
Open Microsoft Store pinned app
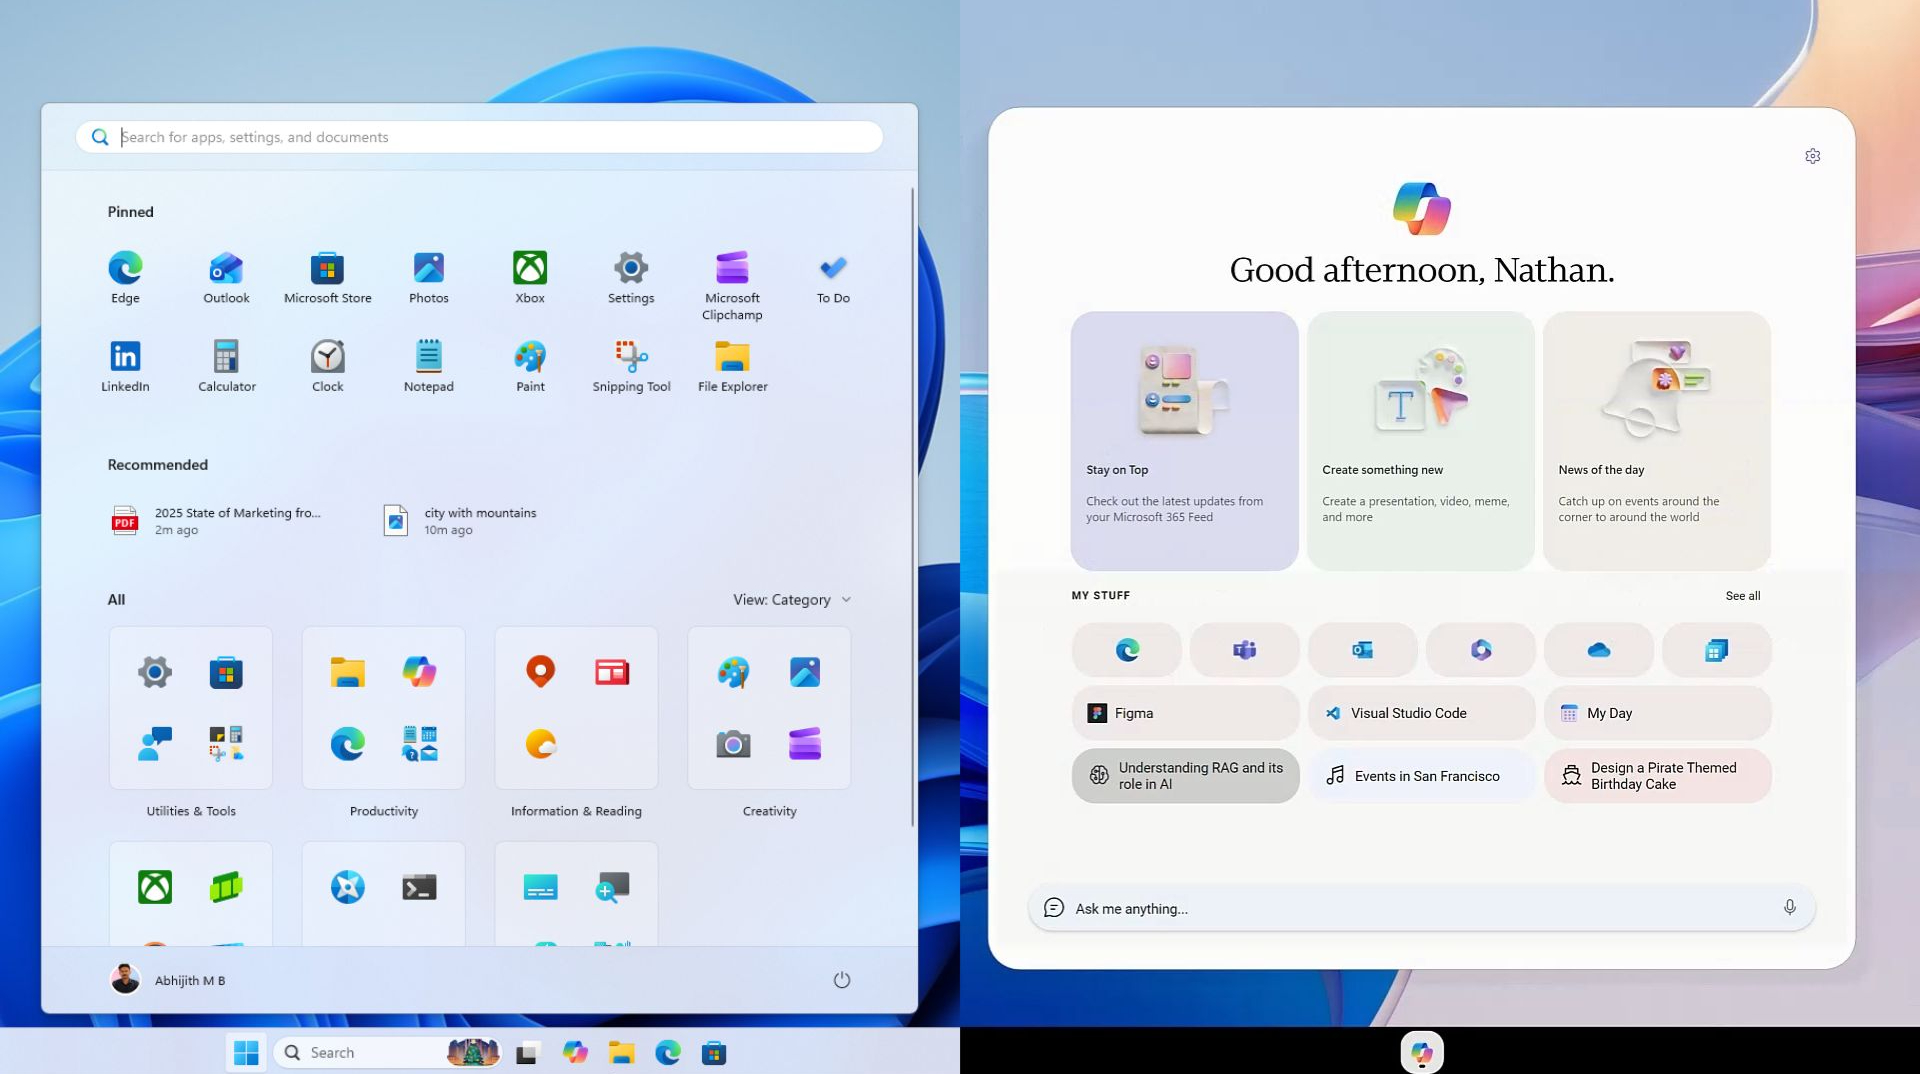(327, 277)
